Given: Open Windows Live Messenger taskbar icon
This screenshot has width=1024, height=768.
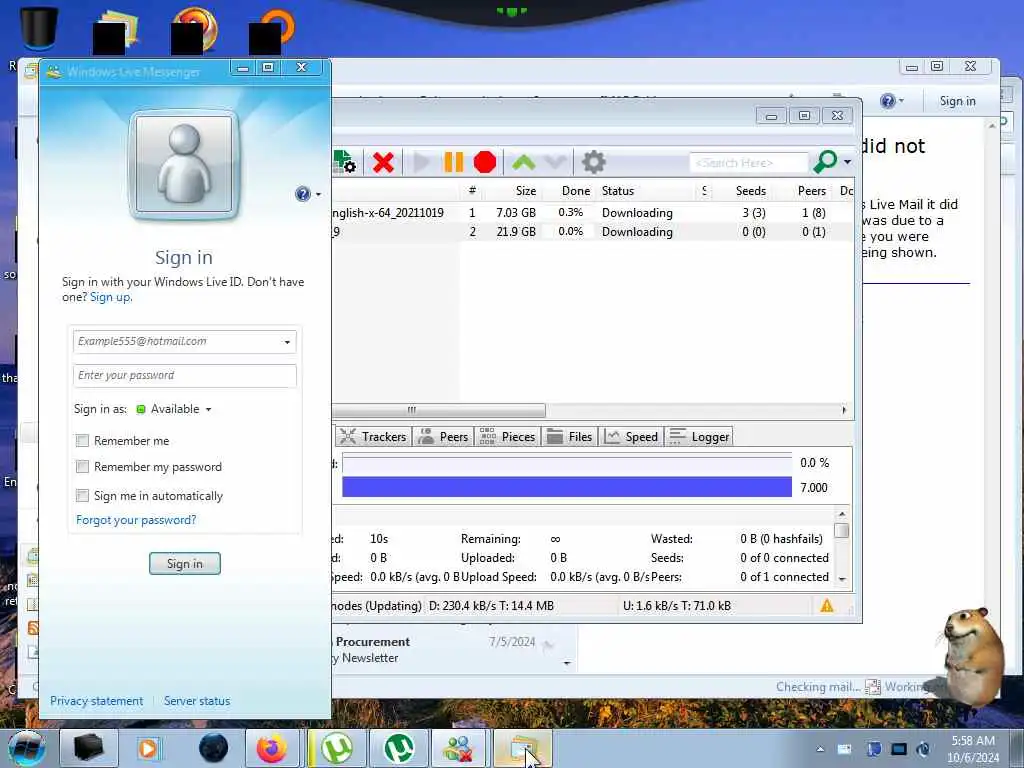Looking at the screenshot, I should point(459,748).
